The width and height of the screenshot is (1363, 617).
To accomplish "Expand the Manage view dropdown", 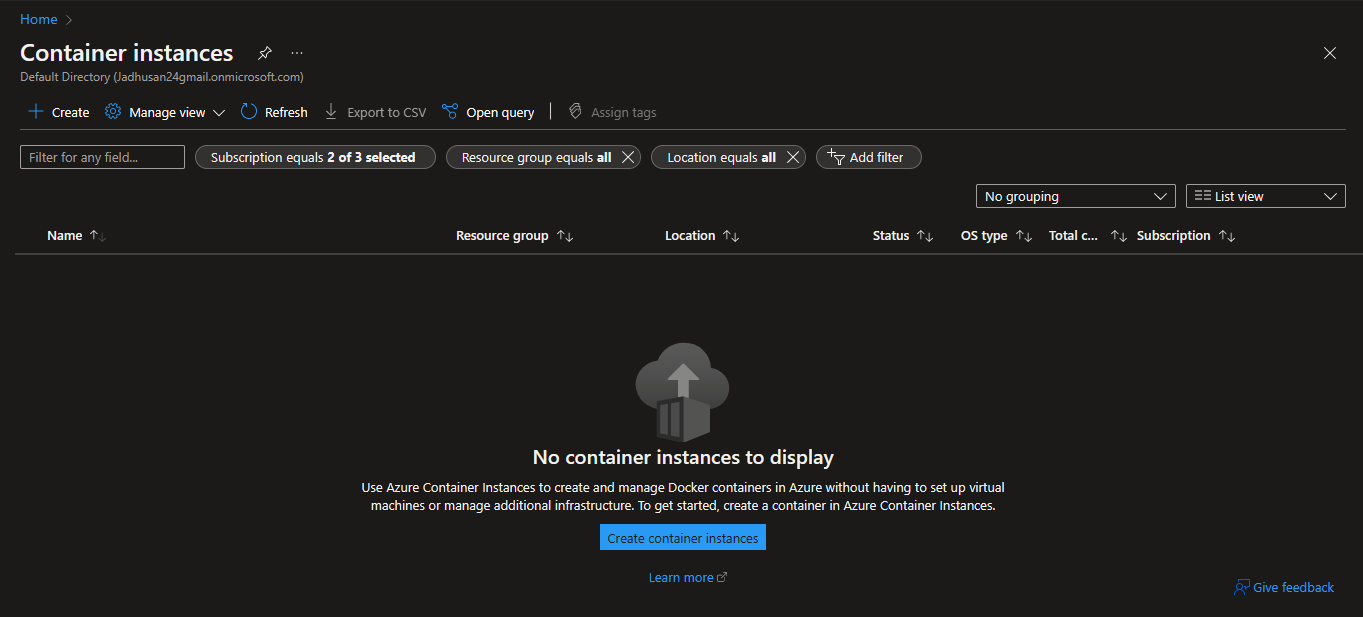I will coord(219,112).
